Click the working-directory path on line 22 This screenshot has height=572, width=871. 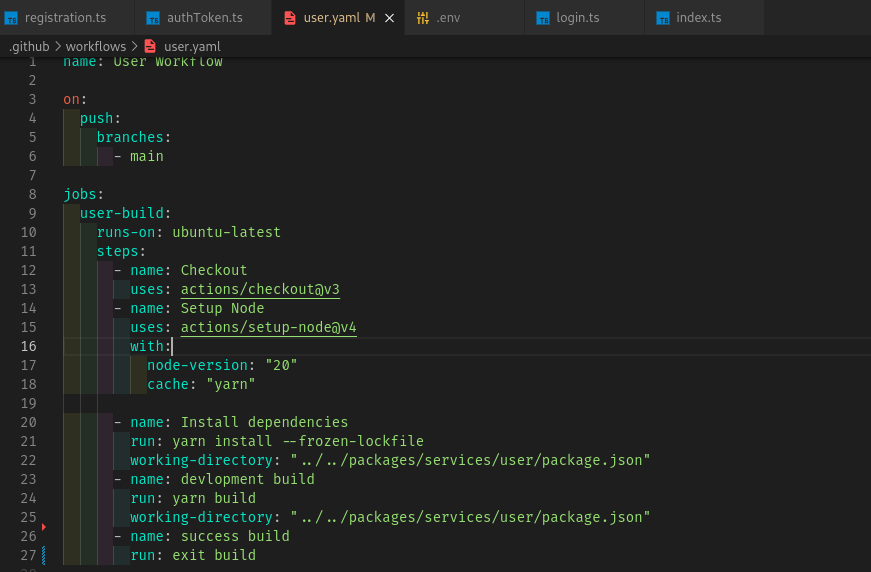click(x=470, y=460)
